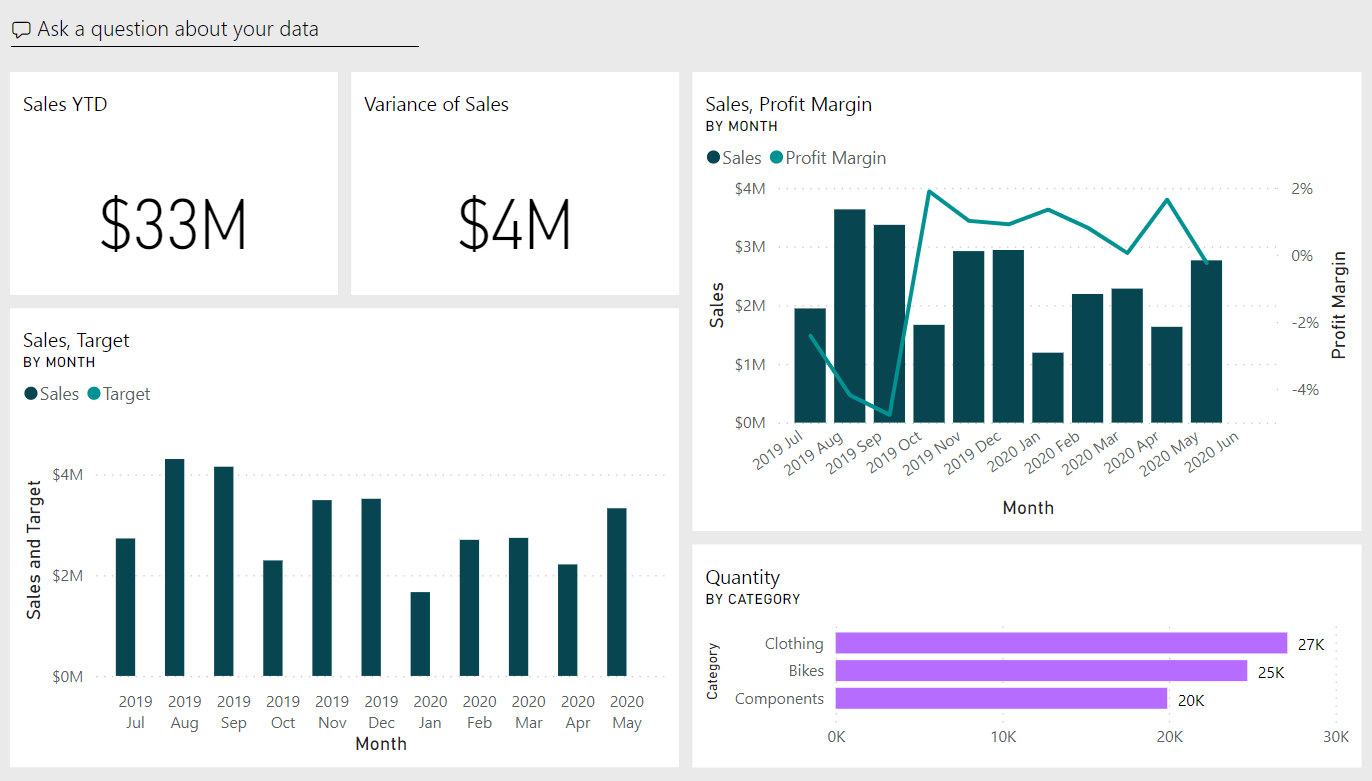This screenshot has height=781, width=1372.
Task: Select the 2020 Mar bar in Sales, Target chart
Action: [x=518, y=607]
